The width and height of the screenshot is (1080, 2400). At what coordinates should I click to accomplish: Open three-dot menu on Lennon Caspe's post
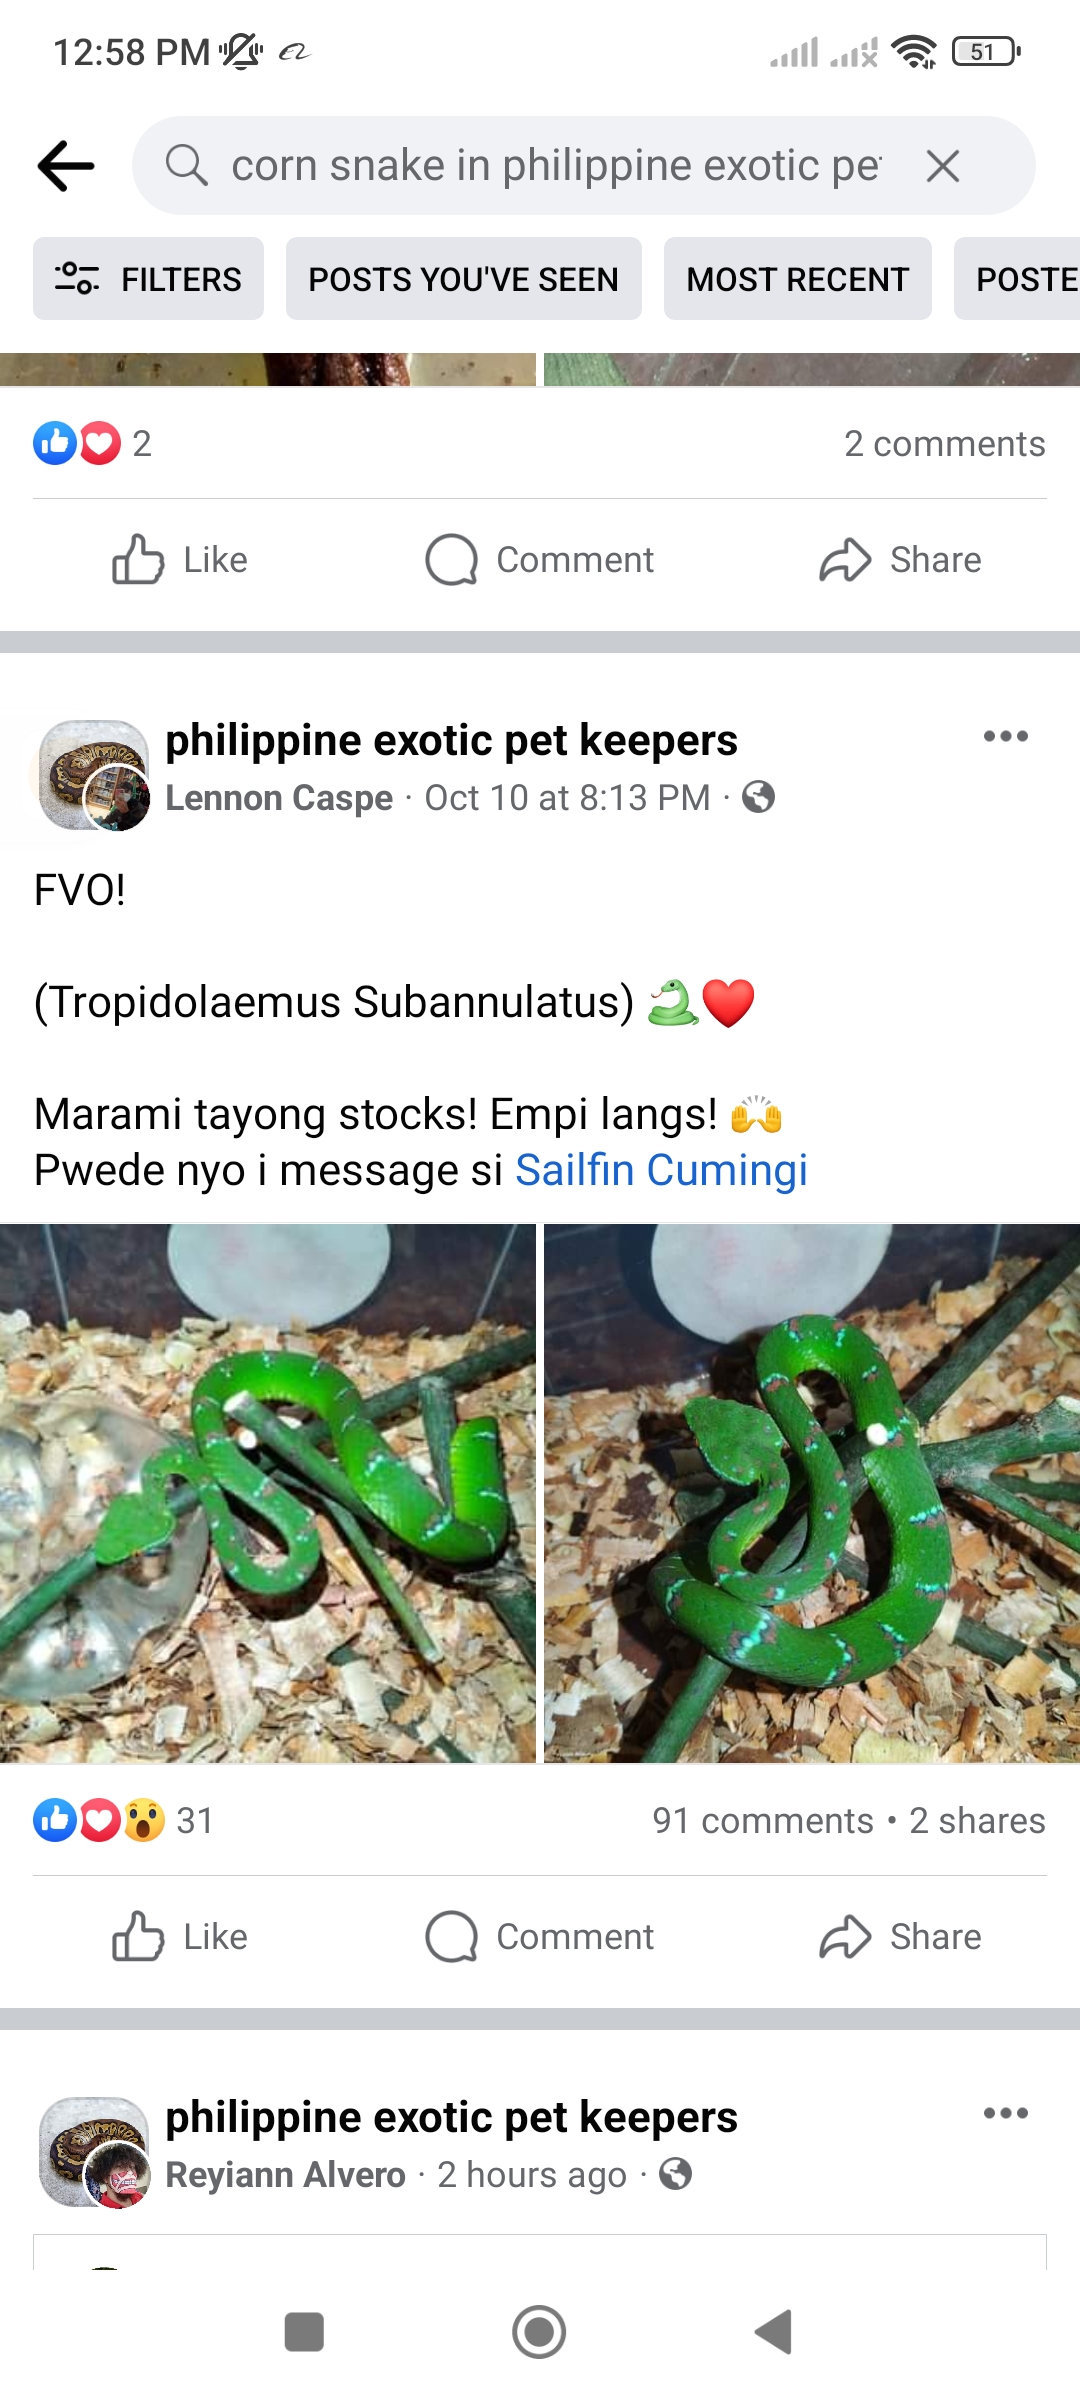[1005, 737]
